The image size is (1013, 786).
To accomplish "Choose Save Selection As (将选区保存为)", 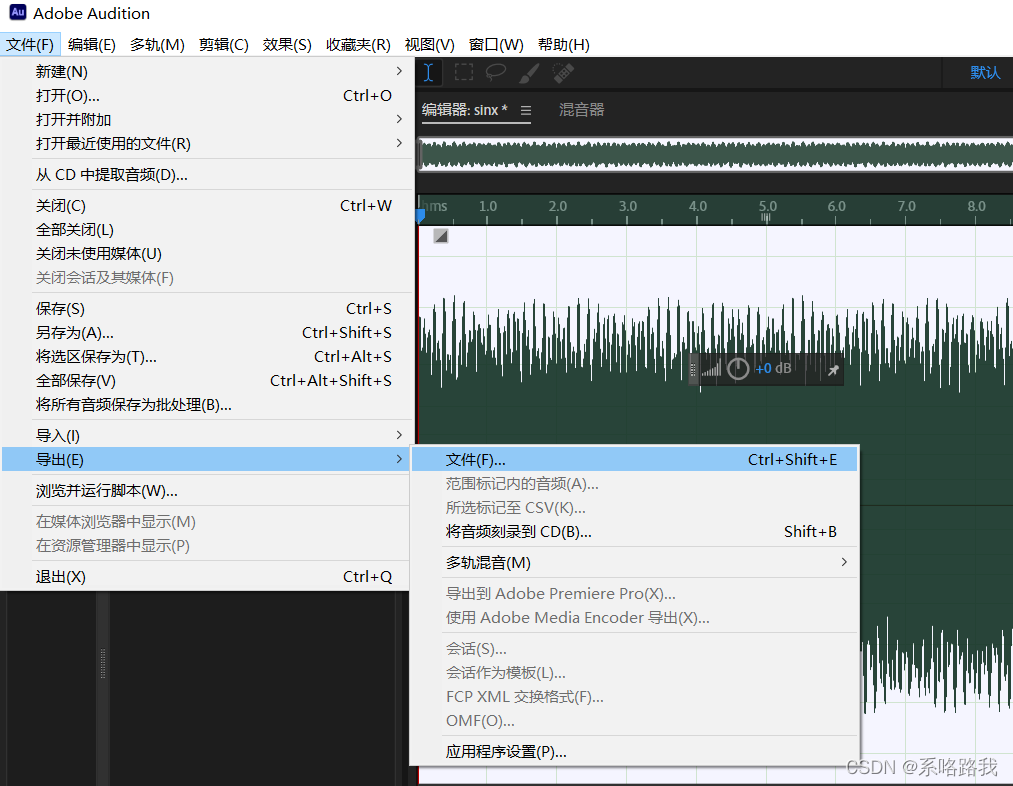I will click(x=207, y=356).
